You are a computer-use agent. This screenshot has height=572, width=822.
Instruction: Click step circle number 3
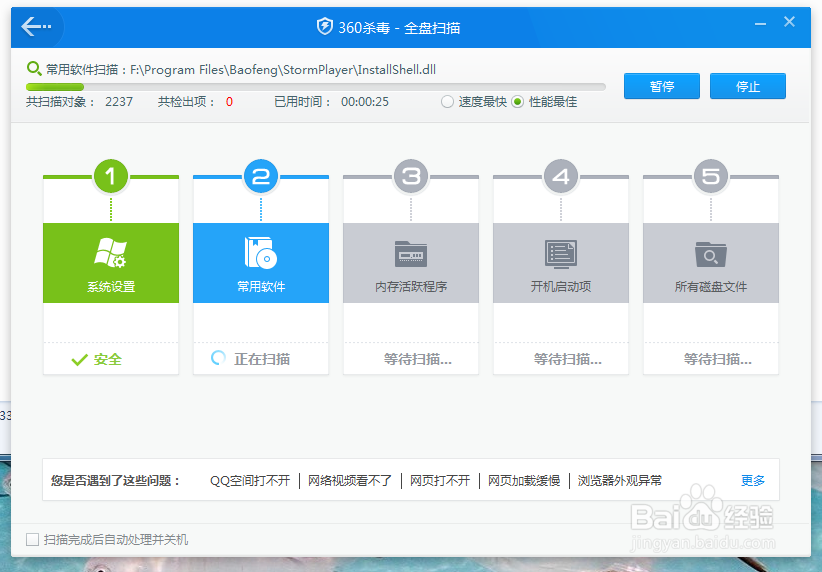410,177
